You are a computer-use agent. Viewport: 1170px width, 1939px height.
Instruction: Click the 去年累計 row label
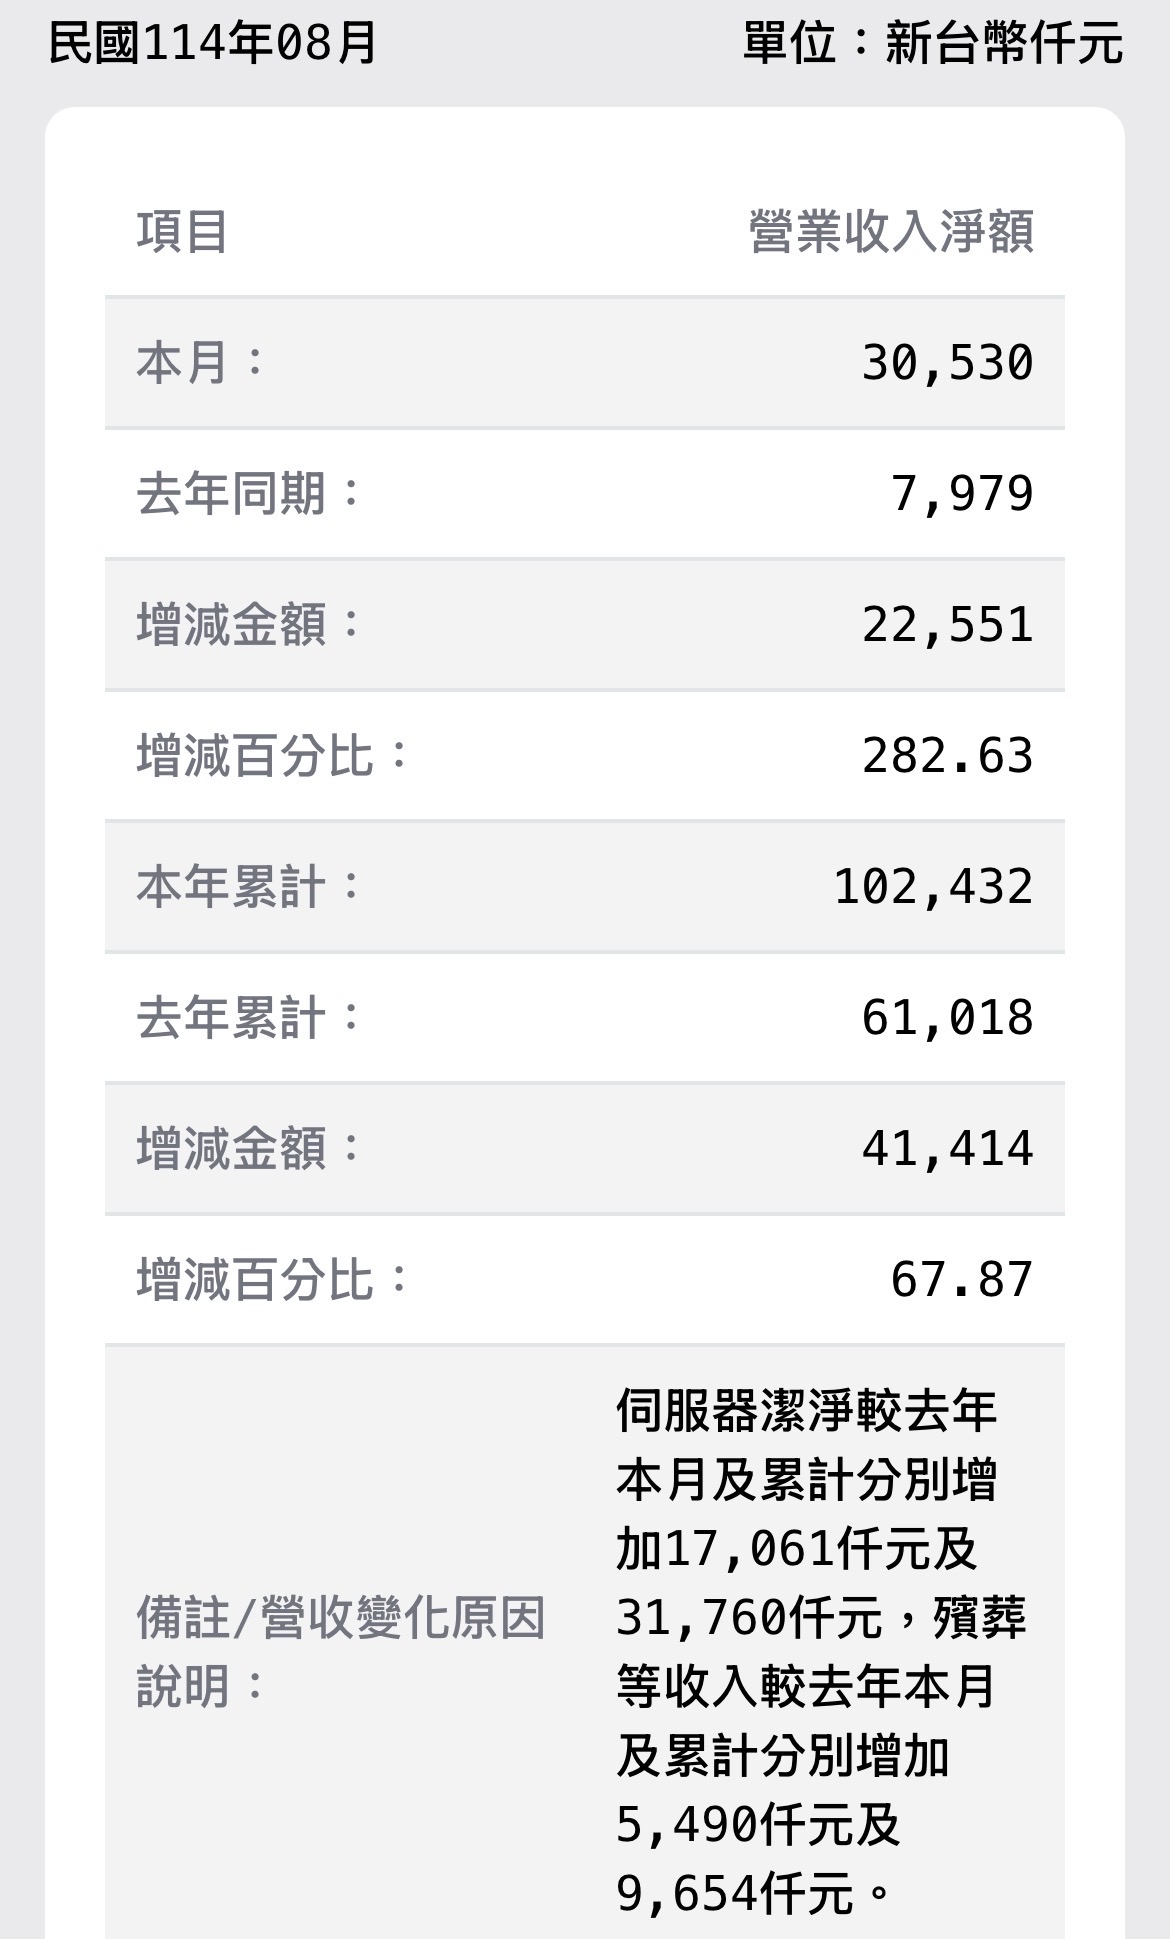(x=248, y=1017)
